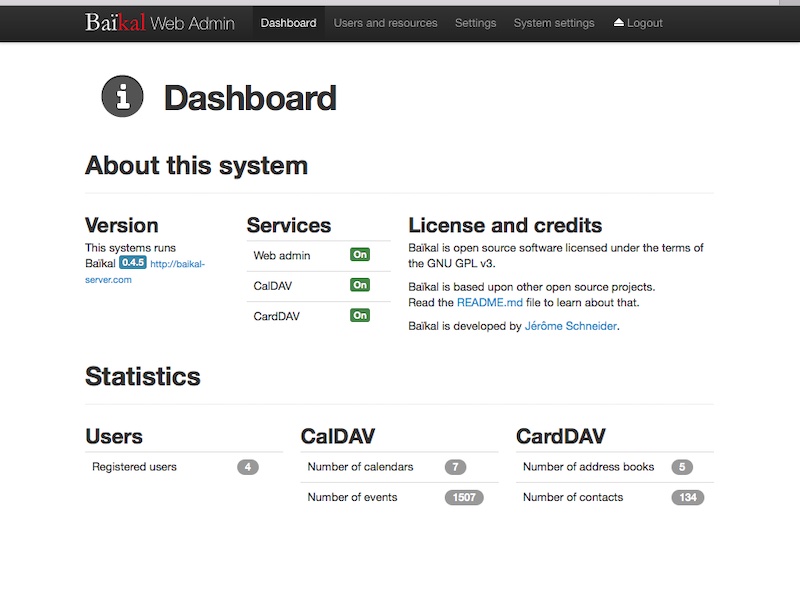Click the 'CalDAV' row label under Services

[272, 286]
